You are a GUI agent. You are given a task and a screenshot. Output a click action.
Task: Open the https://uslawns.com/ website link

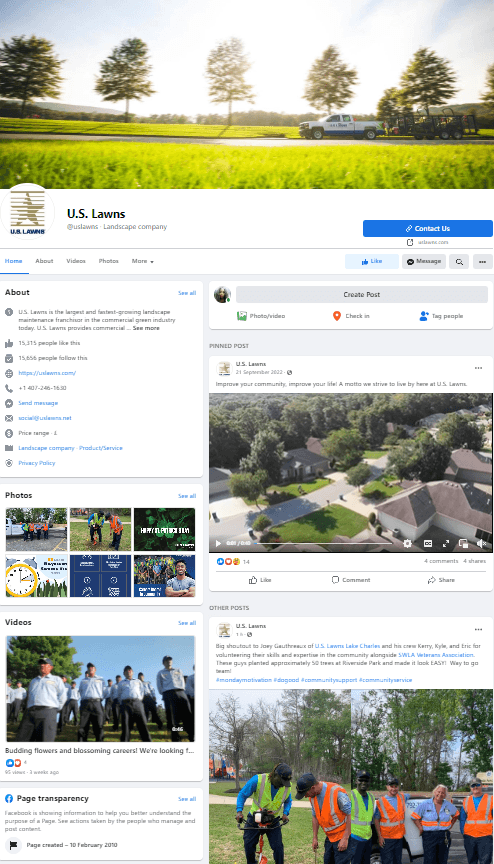[47, 373]
